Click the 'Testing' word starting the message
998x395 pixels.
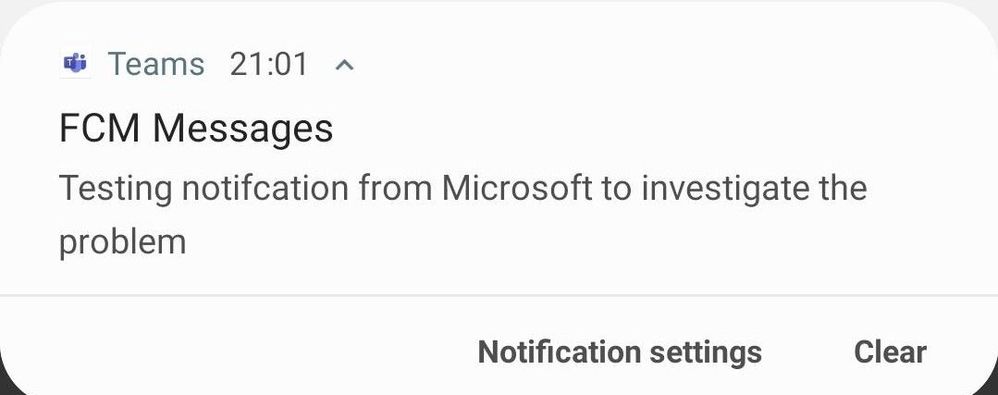click(116, 190)
